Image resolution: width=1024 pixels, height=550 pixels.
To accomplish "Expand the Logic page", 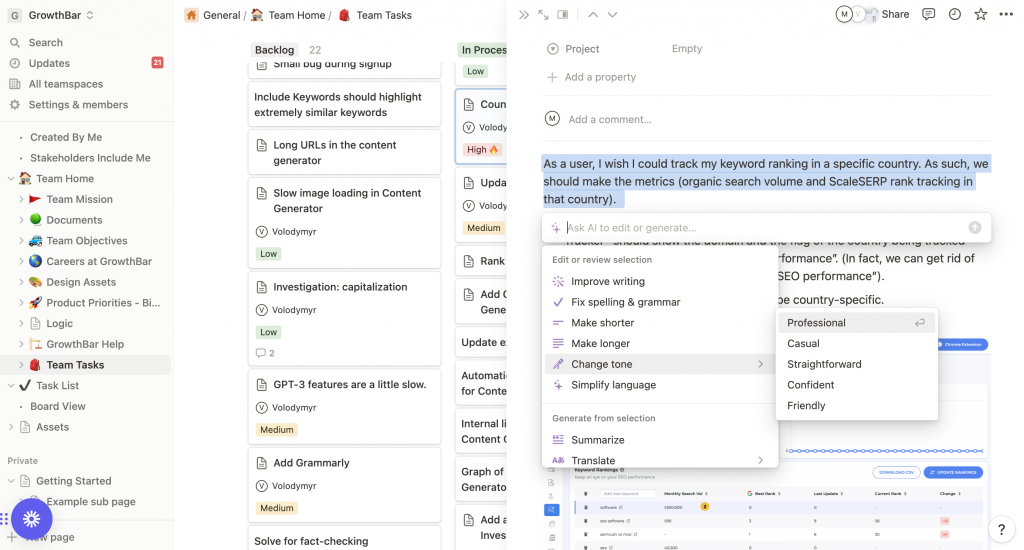I will click(x=21, y=323).
